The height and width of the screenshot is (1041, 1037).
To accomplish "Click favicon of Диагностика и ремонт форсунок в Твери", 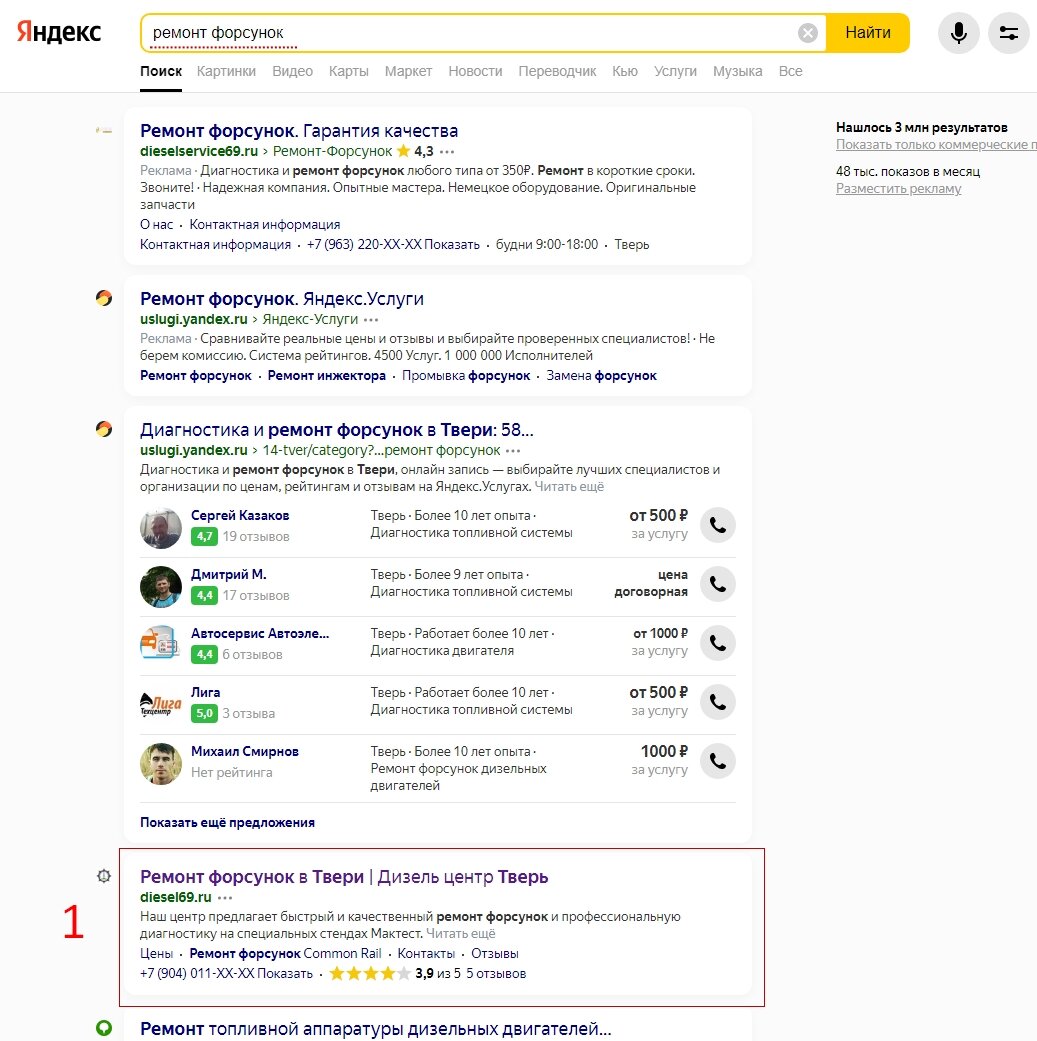I will click(104, 429).
